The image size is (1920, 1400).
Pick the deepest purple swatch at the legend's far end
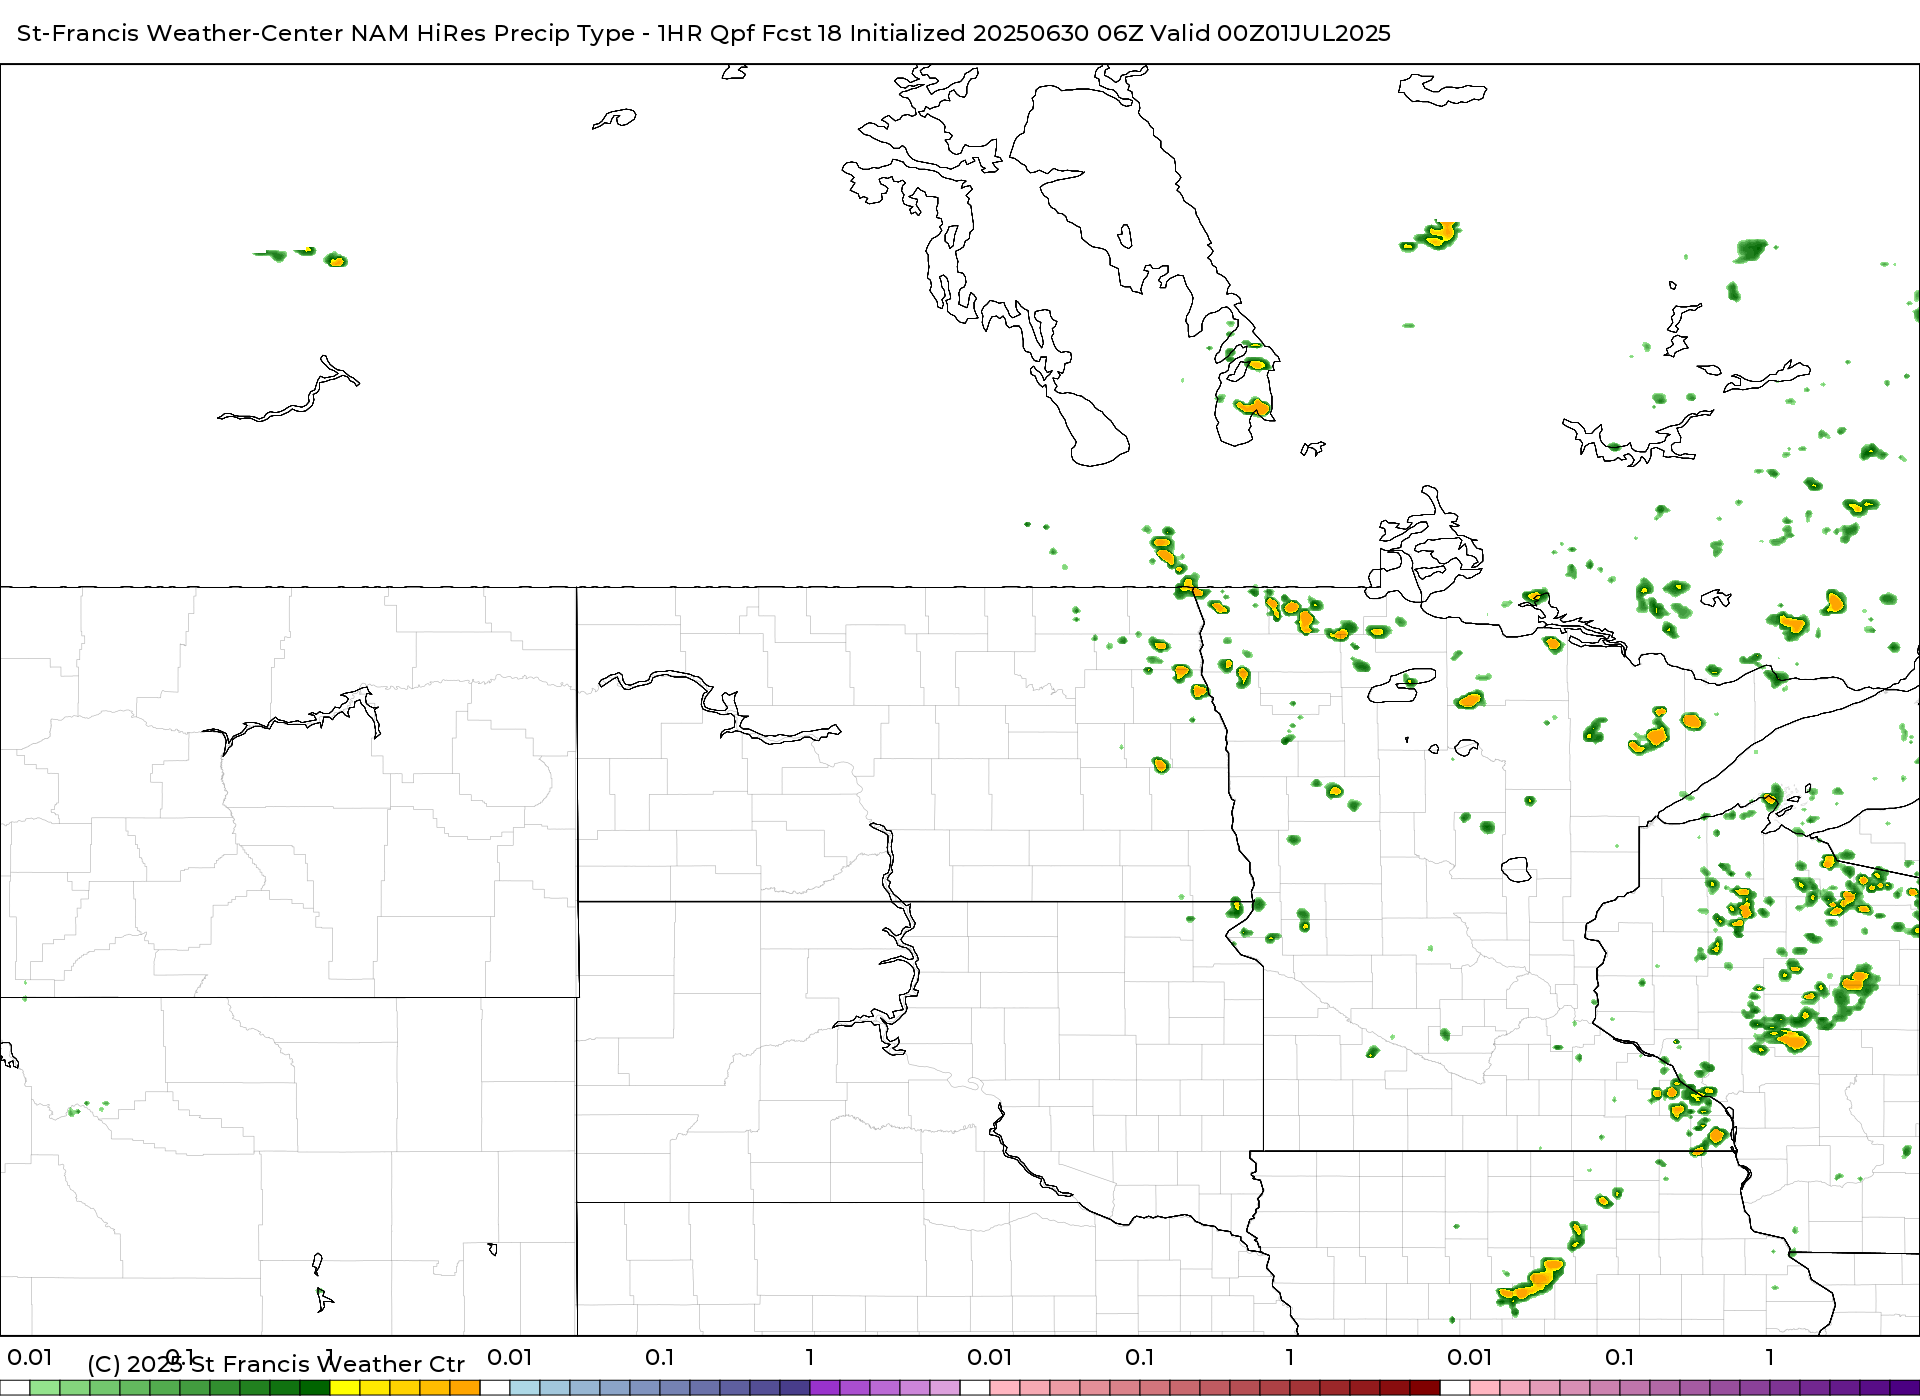pos(1905,1388)
